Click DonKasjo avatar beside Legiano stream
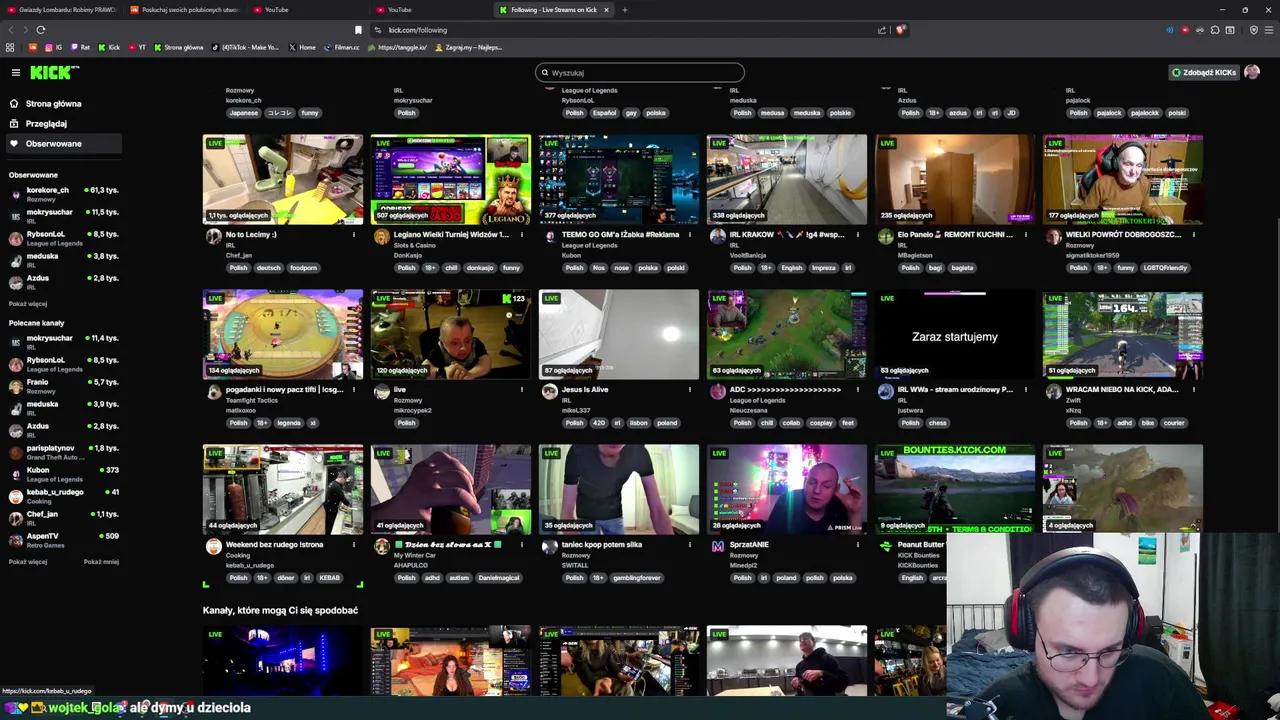 [x=381, y=237]
